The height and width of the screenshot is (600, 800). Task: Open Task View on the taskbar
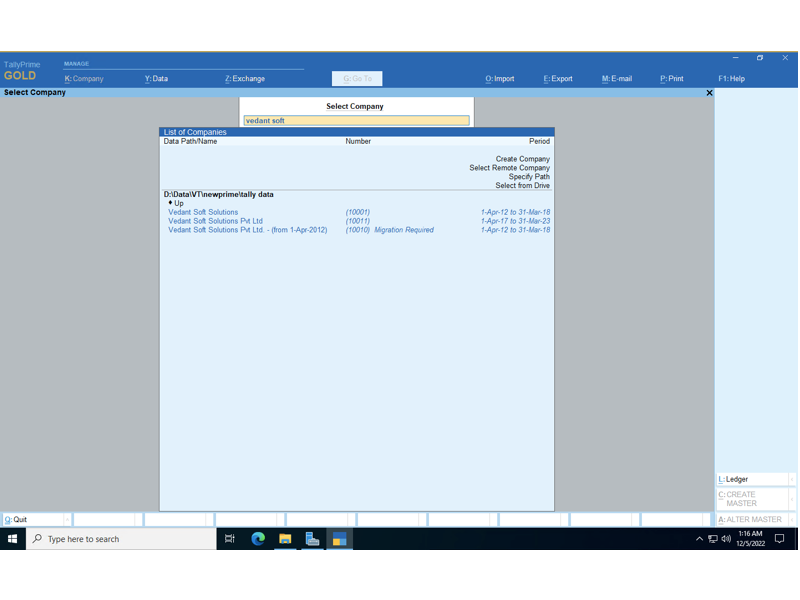[230, 539]
